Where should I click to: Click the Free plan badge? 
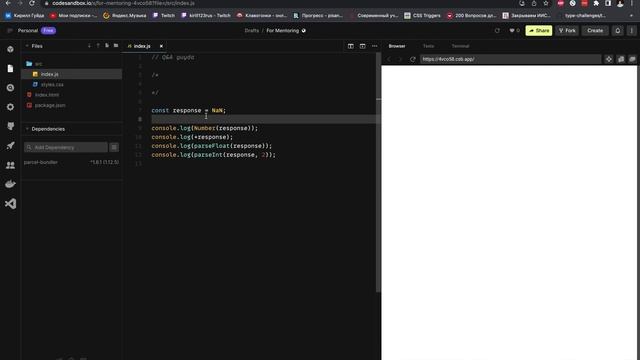48,31
